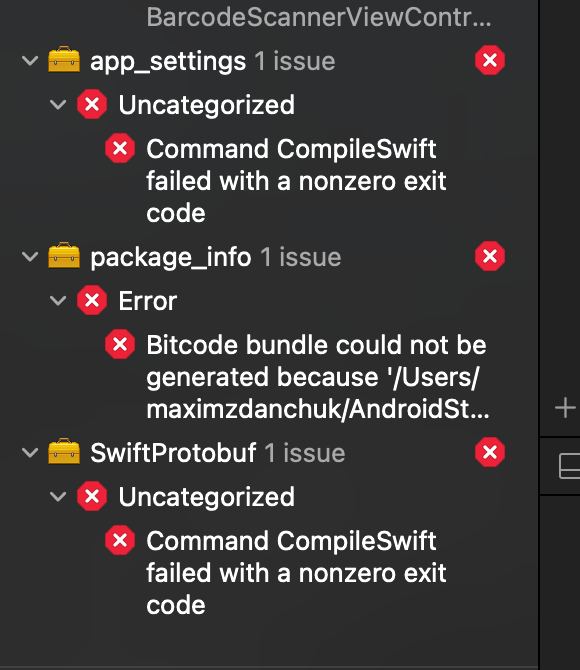The width and height of the screenshot is (580, 670).
Task: Collapse the Uncategorized group under app_settings
Action: [x=58, y=104]
